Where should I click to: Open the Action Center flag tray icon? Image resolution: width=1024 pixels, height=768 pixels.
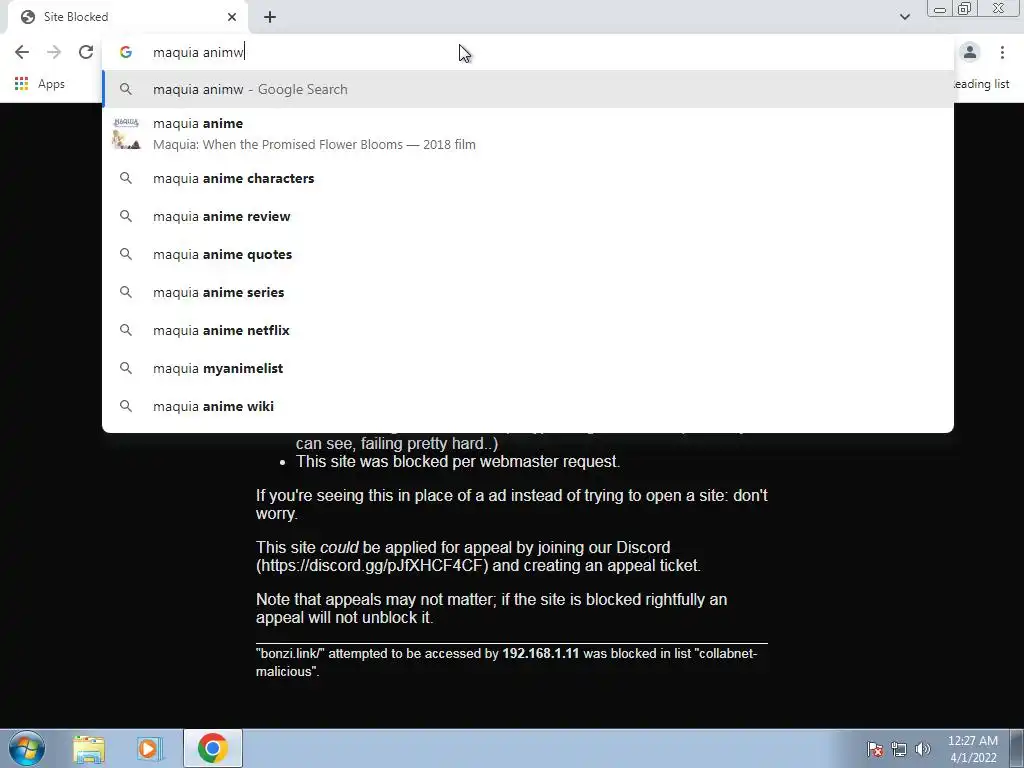pos(875,749)
